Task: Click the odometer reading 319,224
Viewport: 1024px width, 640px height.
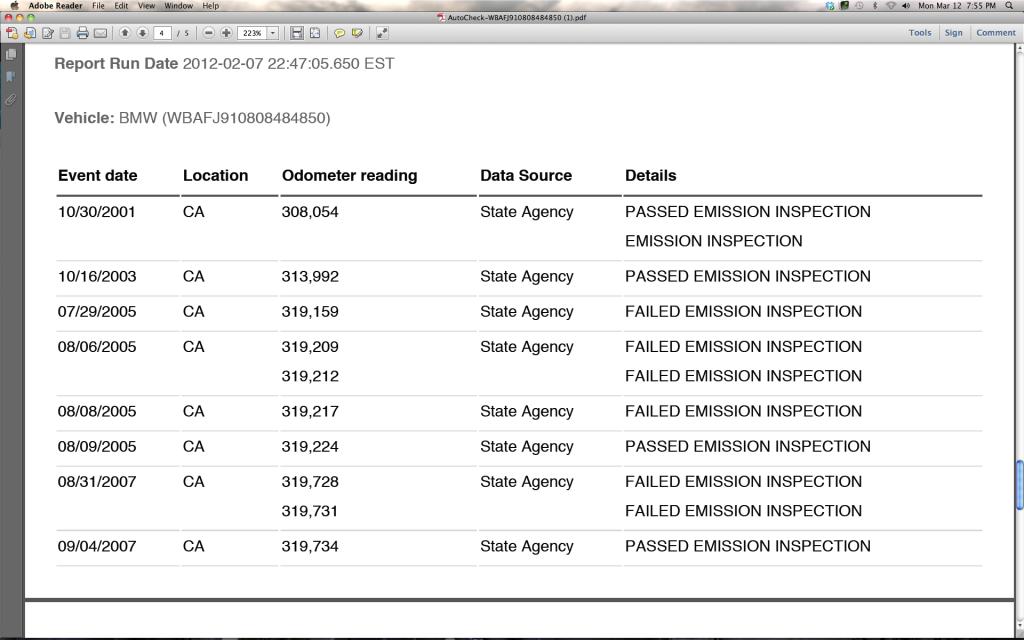Action: tap(310, 447)
